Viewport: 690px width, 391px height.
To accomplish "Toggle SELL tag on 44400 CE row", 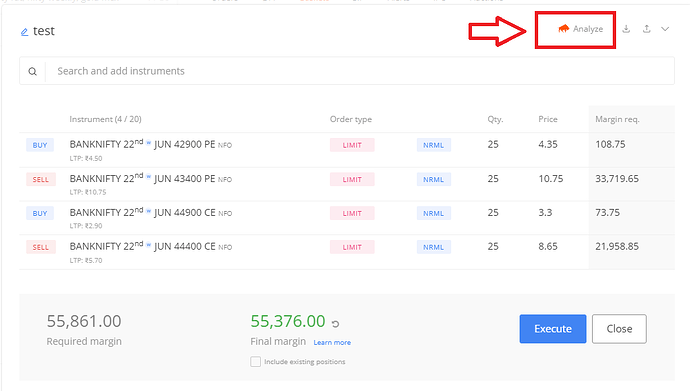I will (40, 247).
